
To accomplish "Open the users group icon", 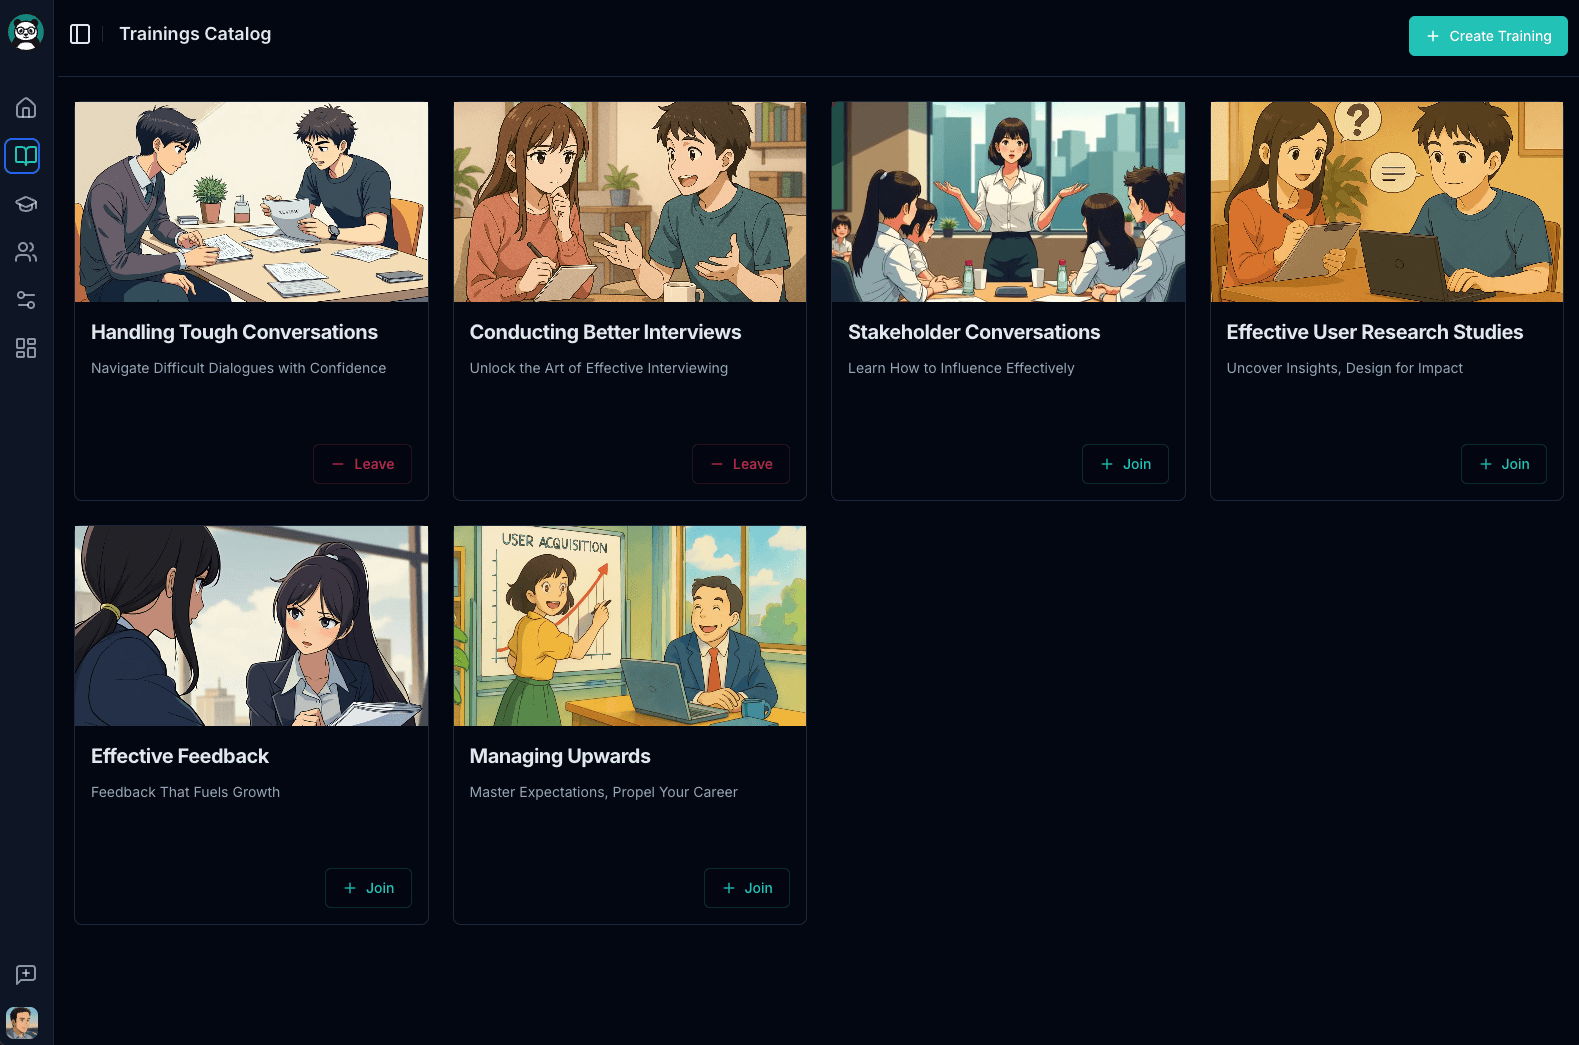I will tap(26, 252).
